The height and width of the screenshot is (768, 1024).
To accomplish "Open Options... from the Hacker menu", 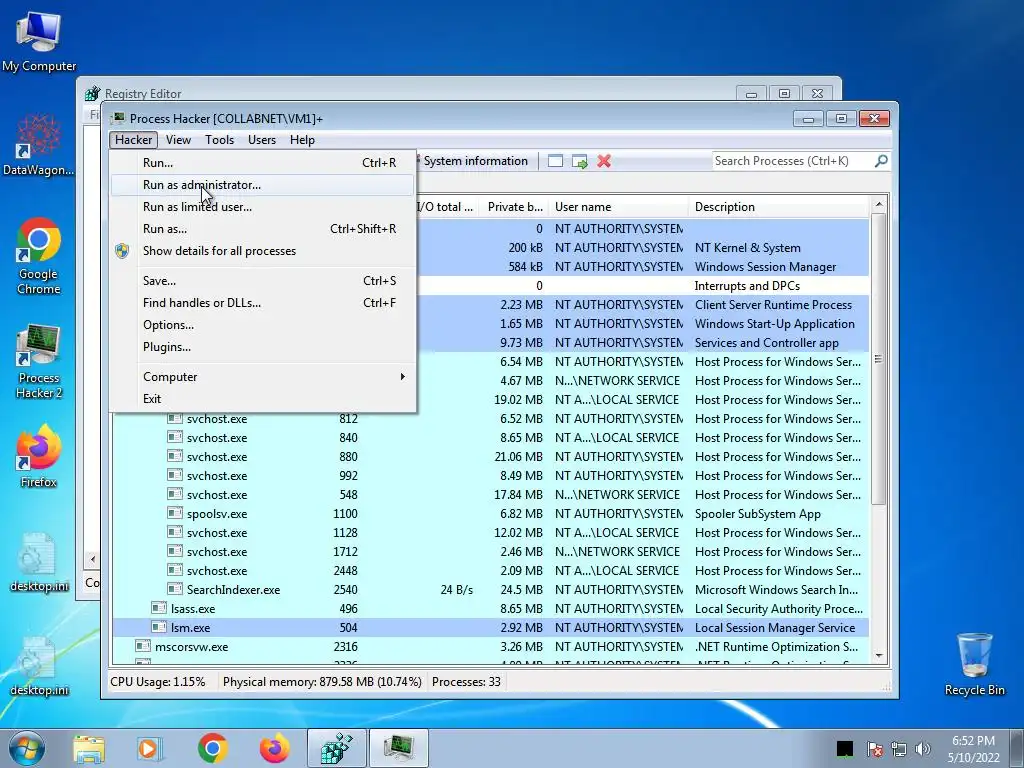I will pyautogui.click(x=263, y=325).
